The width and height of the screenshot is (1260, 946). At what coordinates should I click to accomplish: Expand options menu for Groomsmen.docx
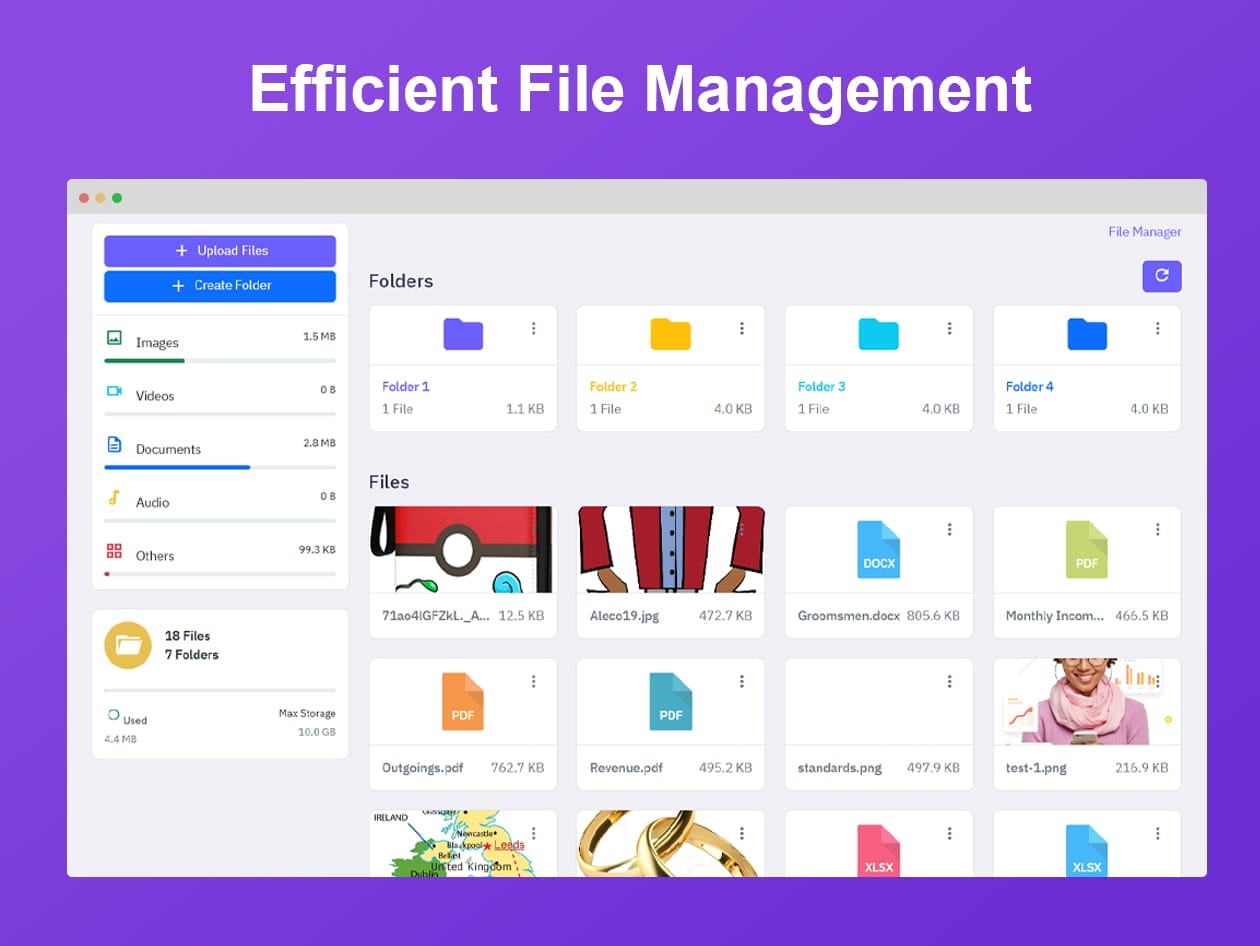point(949,529)
